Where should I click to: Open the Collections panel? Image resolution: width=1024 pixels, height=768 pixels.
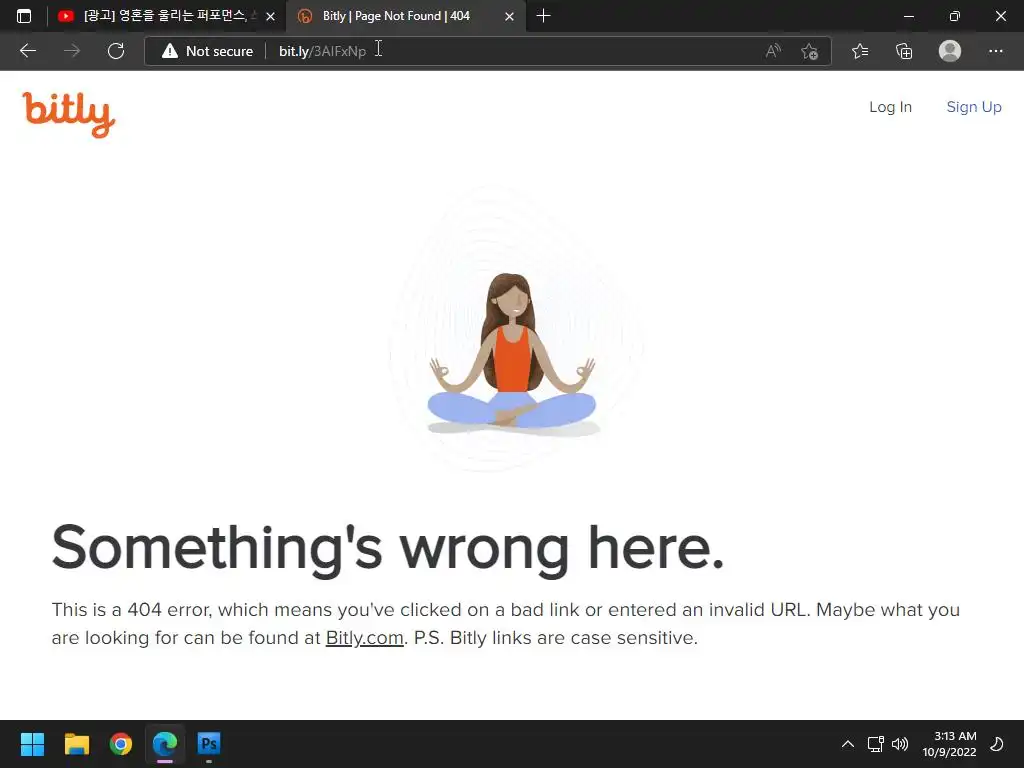point(904,51)
